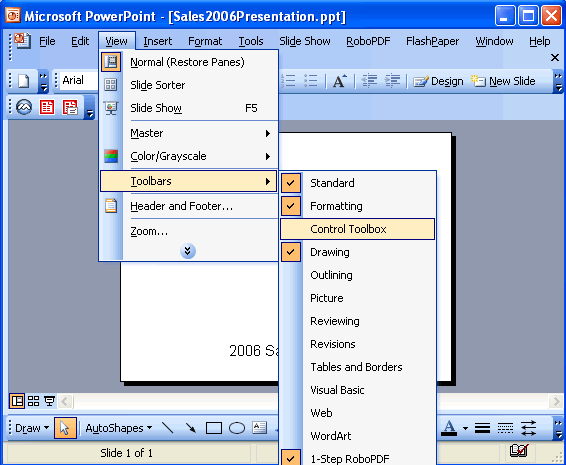Click the Design button

(438, 81)
